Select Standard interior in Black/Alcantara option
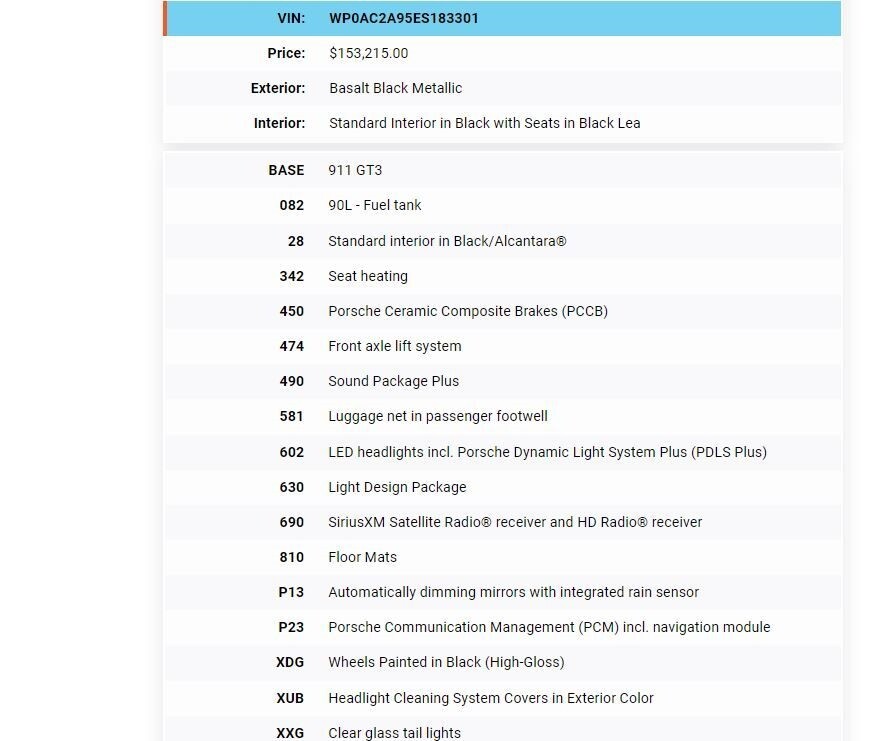873x741 pixels. point(447,242)
